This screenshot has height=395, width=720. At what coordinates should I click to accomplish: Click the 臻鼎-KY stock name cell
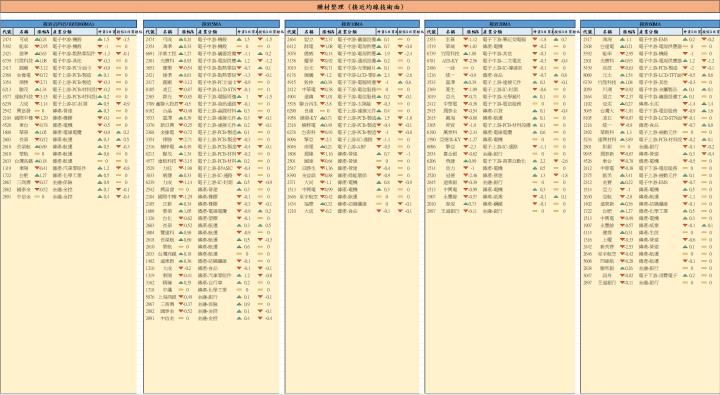(309, 118)
